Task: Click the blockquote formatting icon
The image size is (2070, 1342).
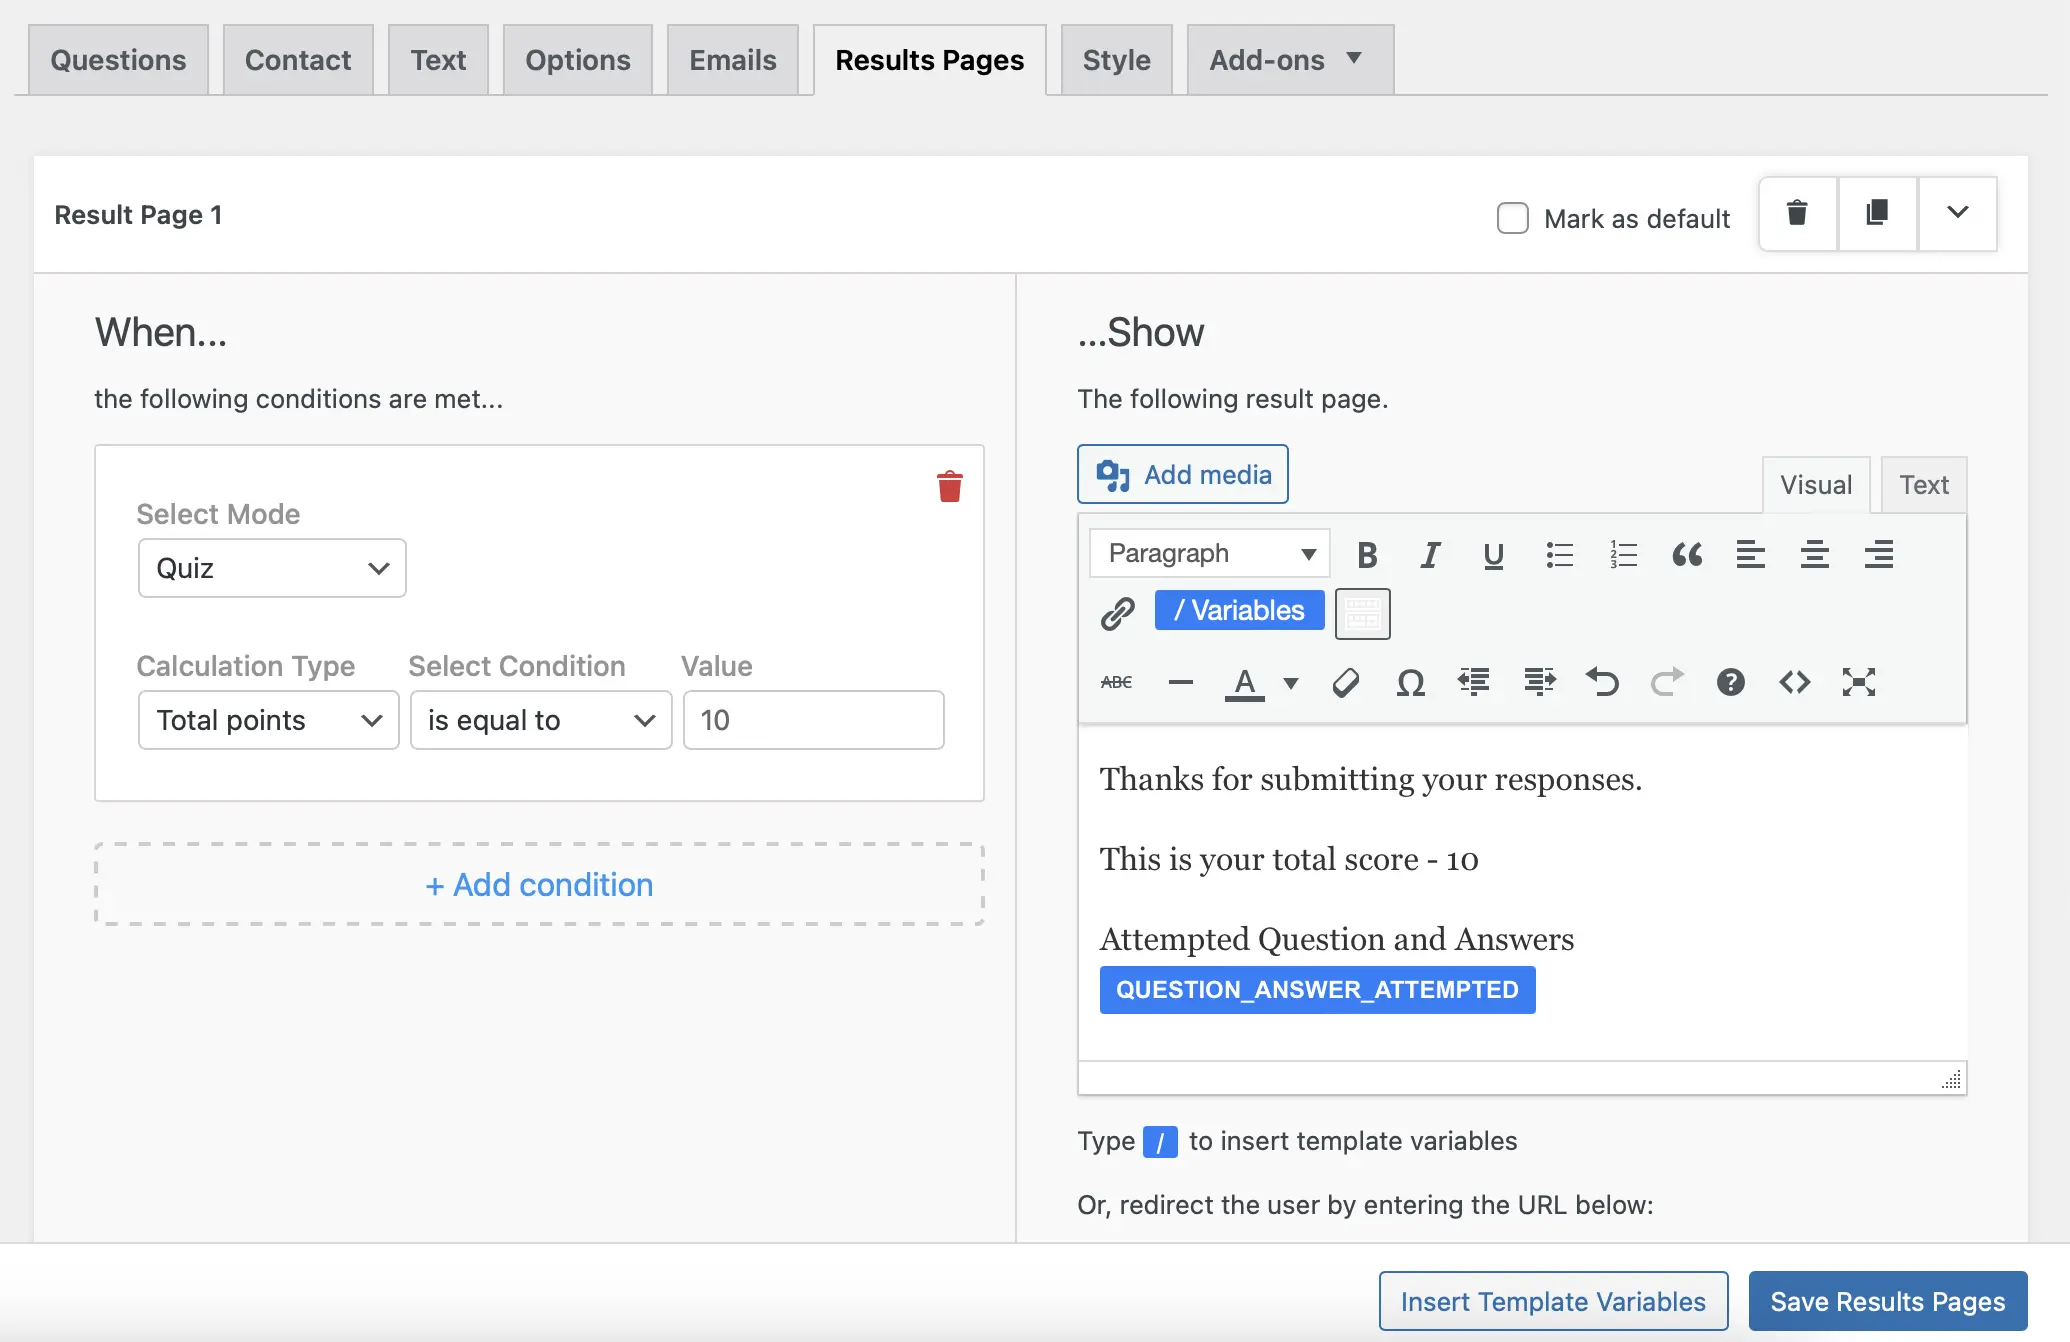Action: coord(1685,554)
